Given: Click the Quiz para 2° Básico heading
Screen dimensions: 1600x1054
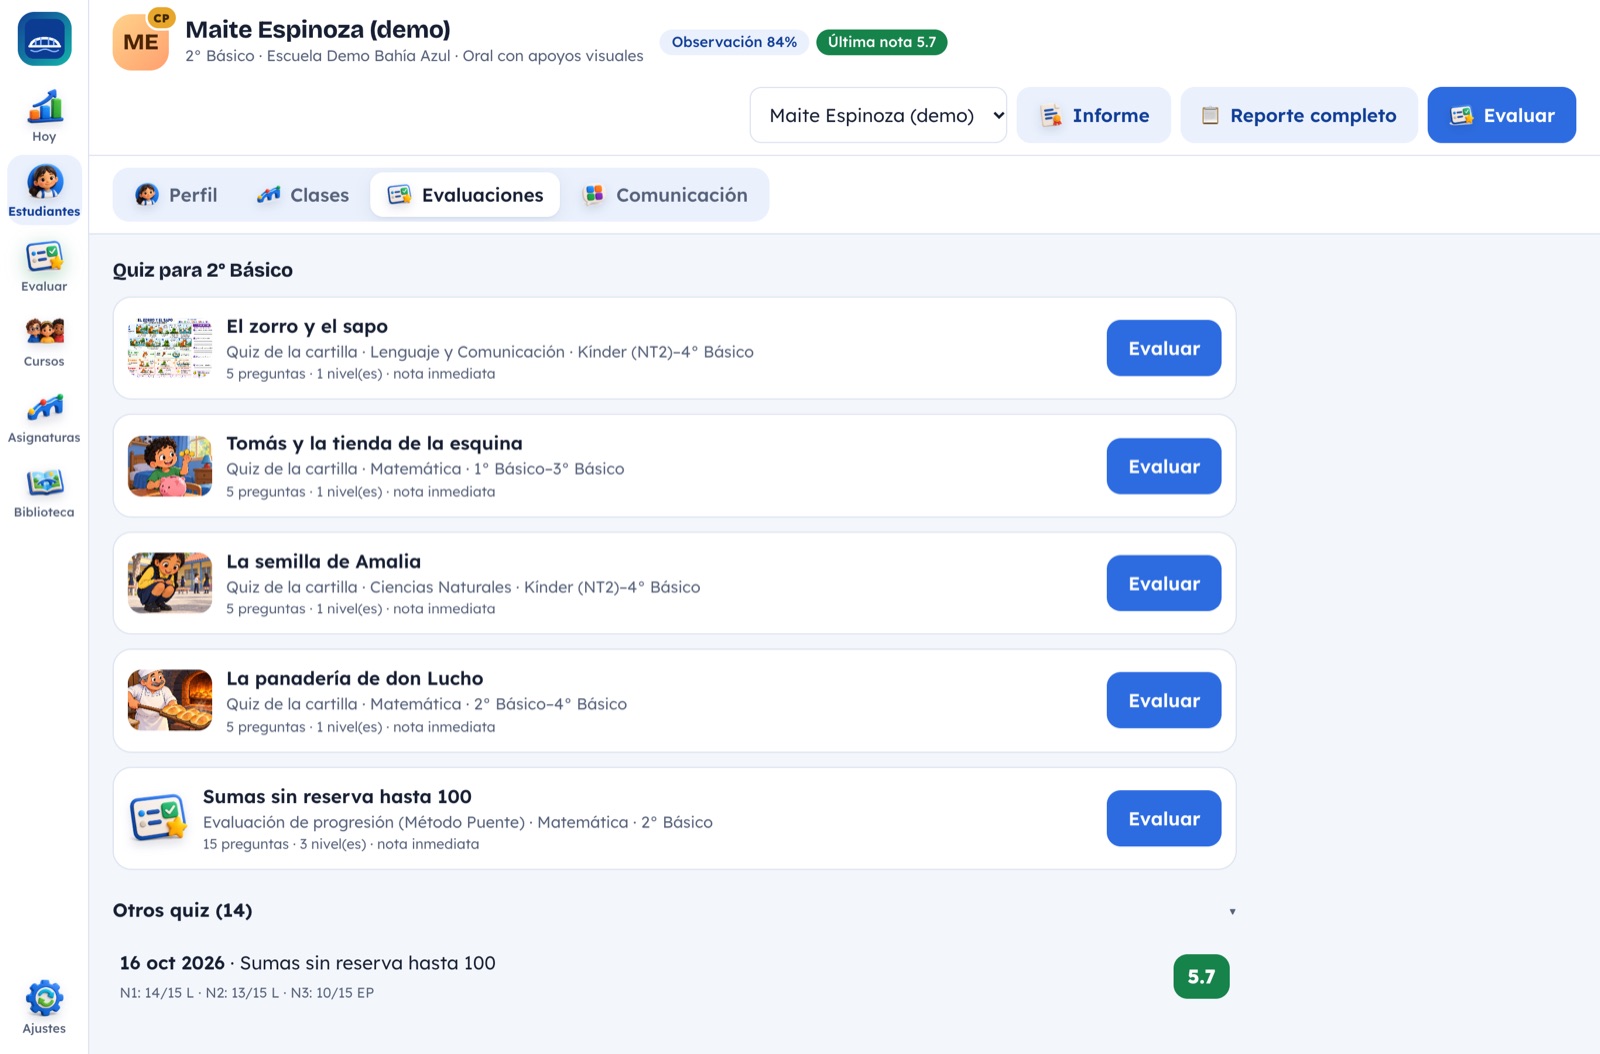Looking at the screenshot, I should click(x=203, y=270).
